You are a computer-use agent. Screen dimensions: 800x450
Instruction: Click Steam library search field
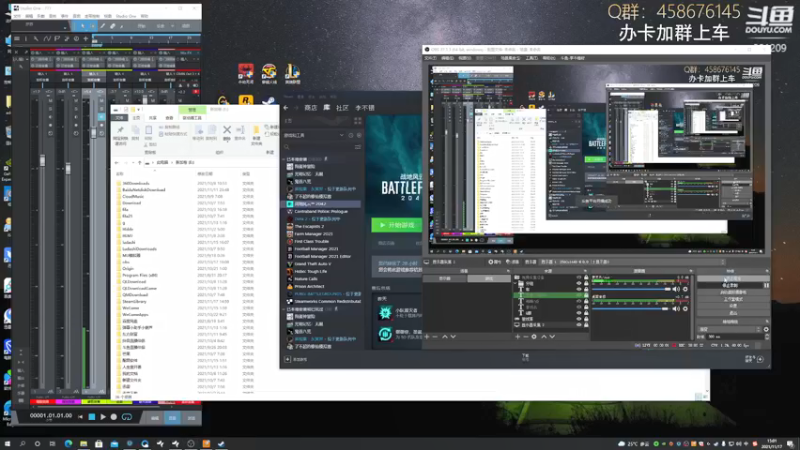(318, 147)
